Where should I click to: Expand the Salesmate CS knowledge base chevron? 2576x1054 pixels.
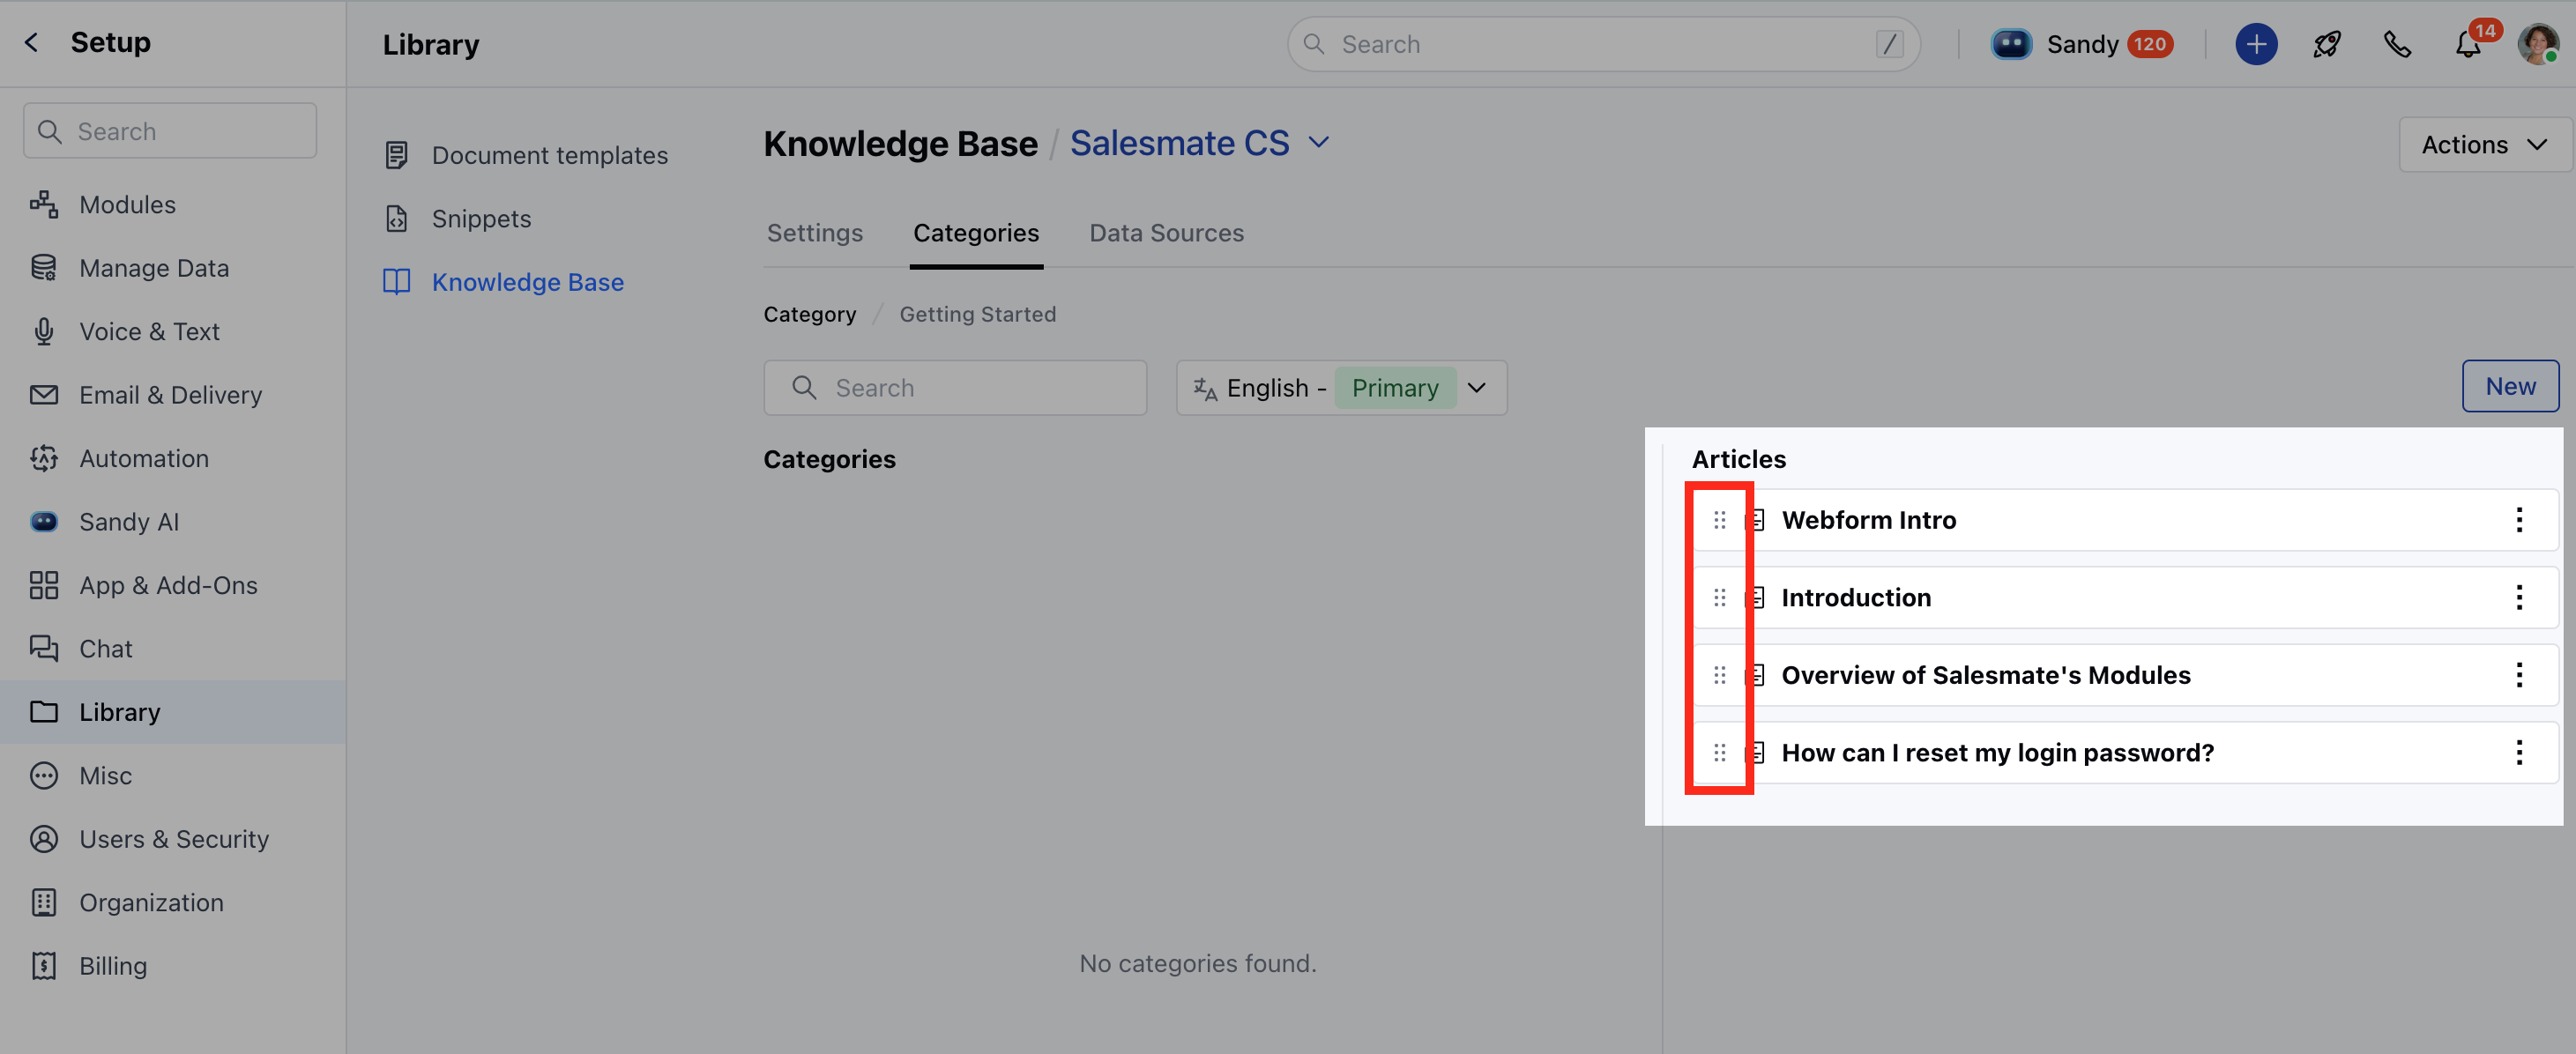pyautogui.click(x=1318, y=142)
